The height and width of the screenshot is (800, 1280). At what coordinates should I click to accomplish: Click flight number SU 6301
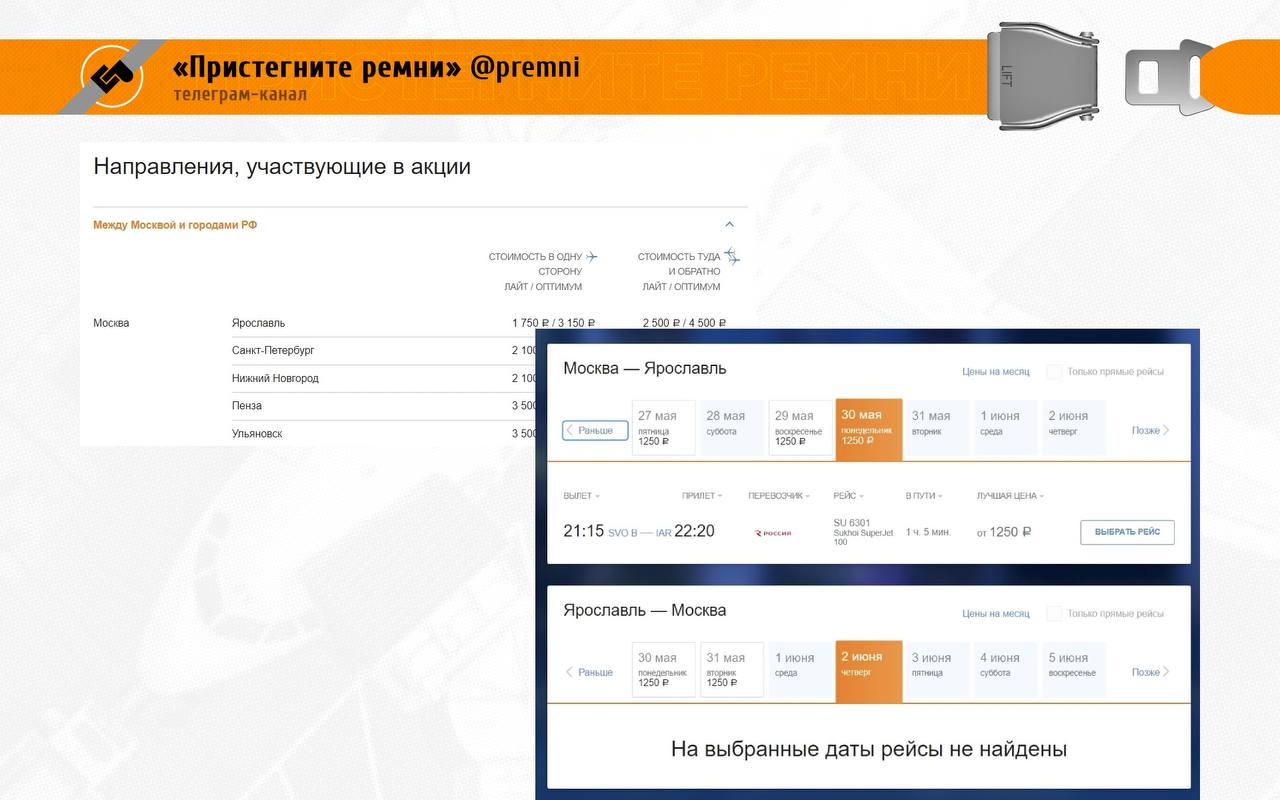point(852,523)
